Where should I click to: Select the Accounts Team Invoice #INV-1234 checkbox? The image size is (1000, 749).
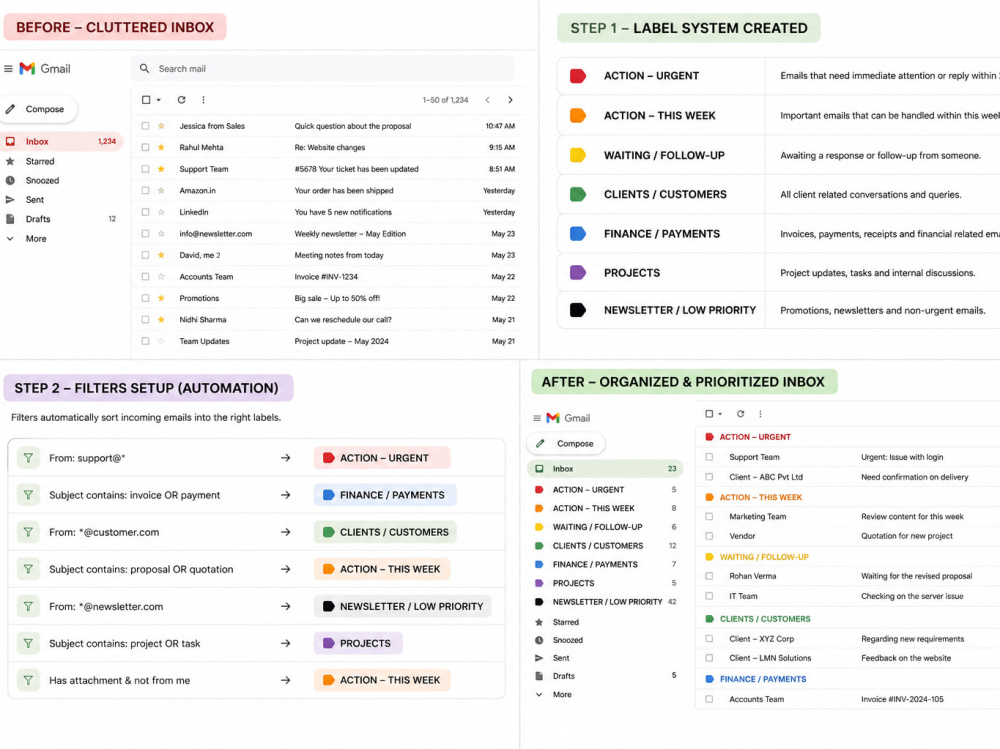point(145,276)
